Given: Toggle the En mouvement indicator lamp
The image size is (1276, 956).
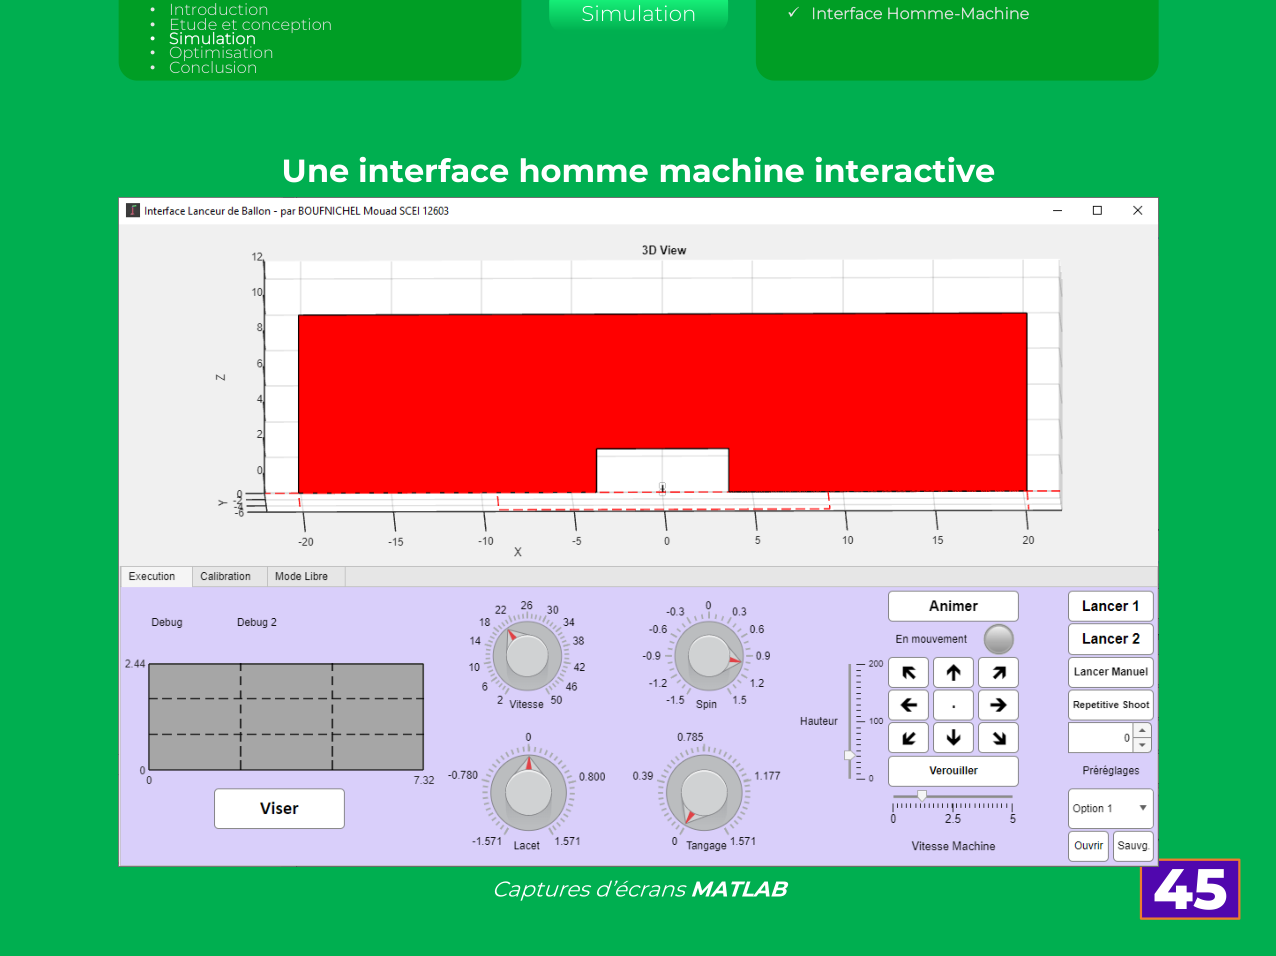Looking at the screenshot, I should pyautogui.click(x=997, y=639).
